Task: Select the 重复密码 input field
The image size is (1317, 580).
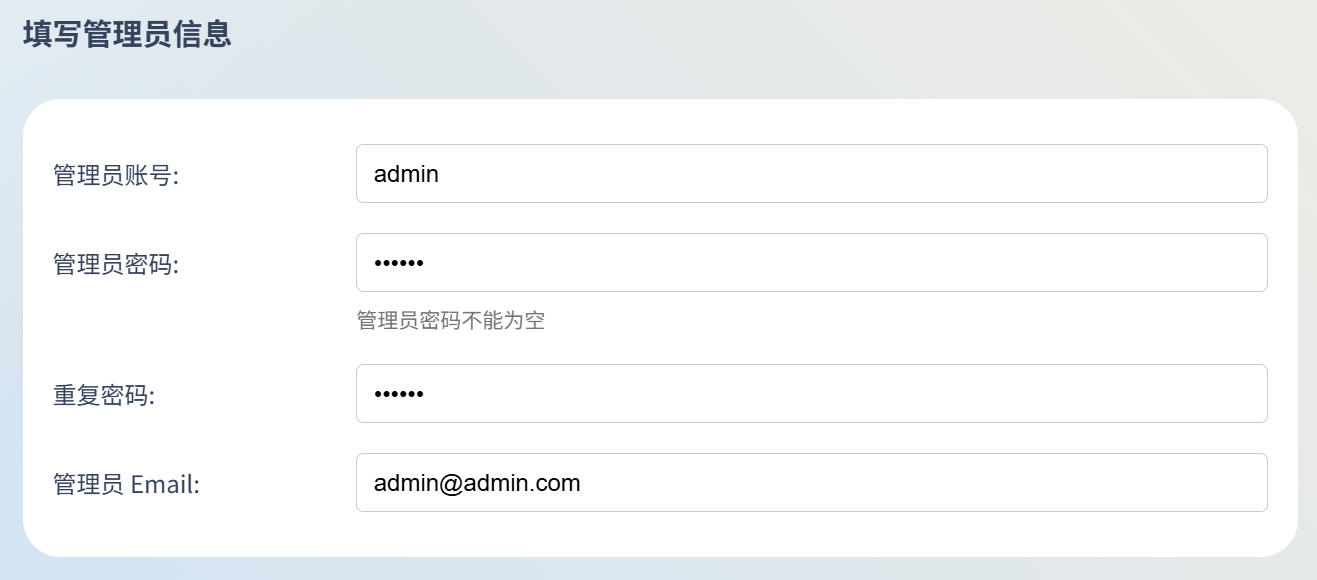Action: [x=812, y=394]
